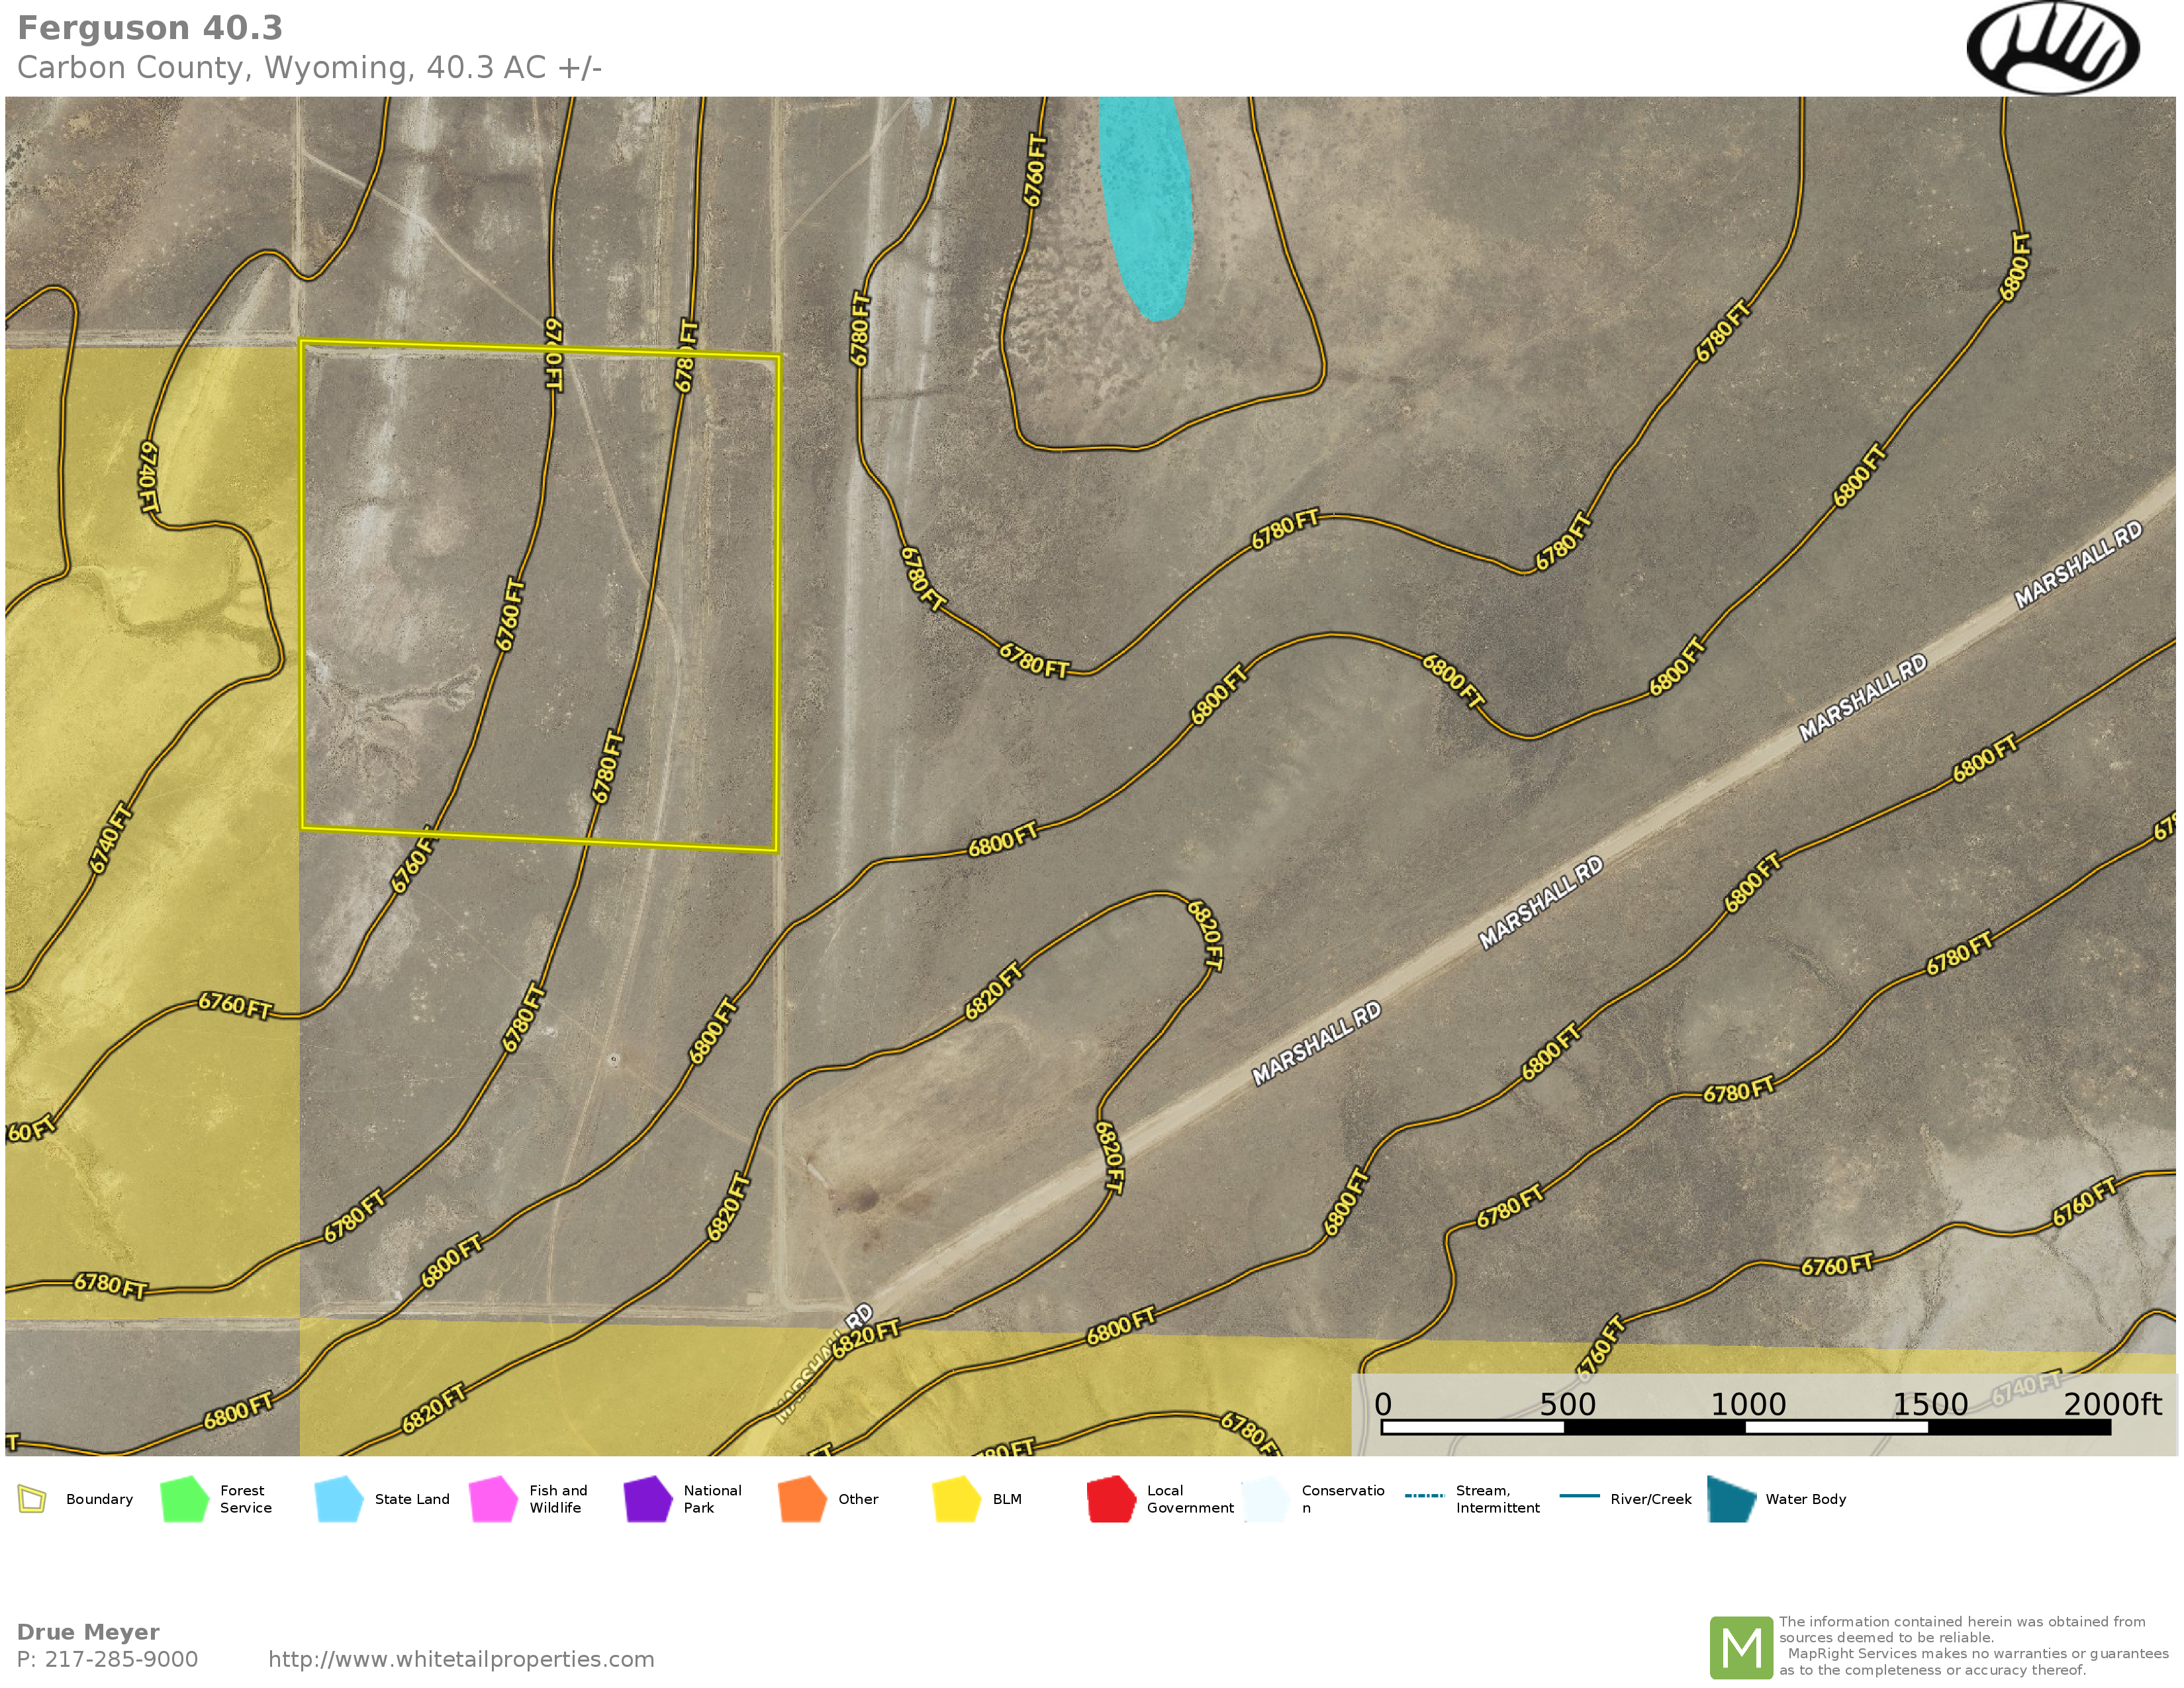Viewport: 2184px width, 1688px height.
Task: Click the Water Body legend icon
Action: pos(1731,1499)
